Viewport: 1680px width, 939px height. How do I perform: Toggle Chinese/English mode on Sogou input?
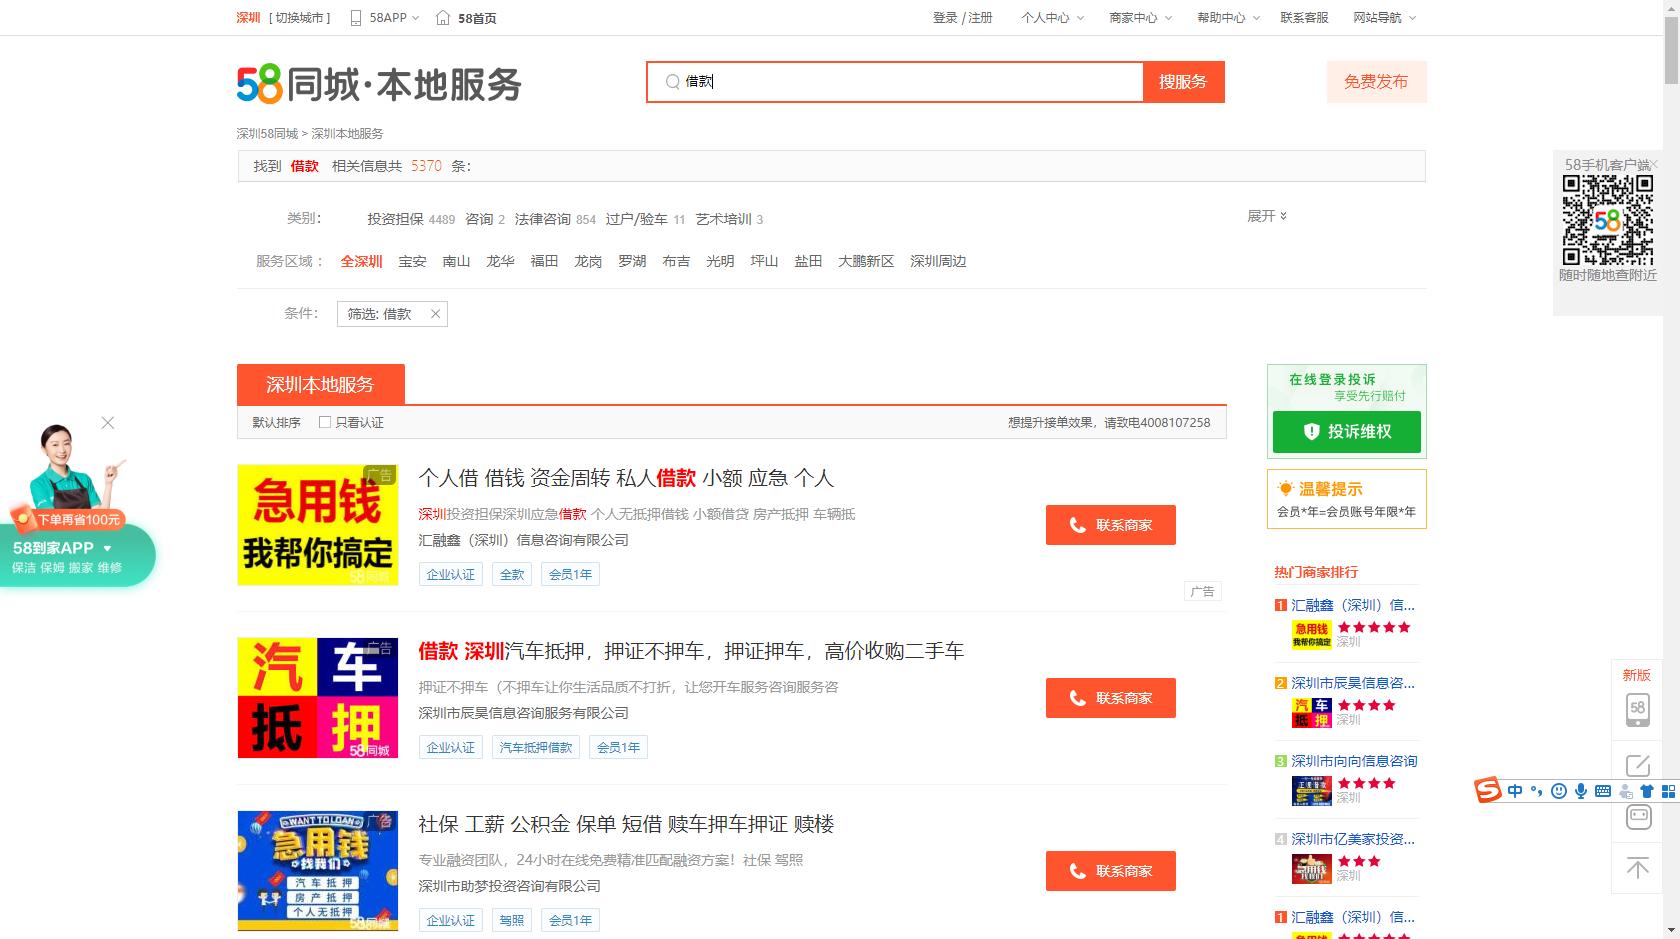tap(1514, 791)
